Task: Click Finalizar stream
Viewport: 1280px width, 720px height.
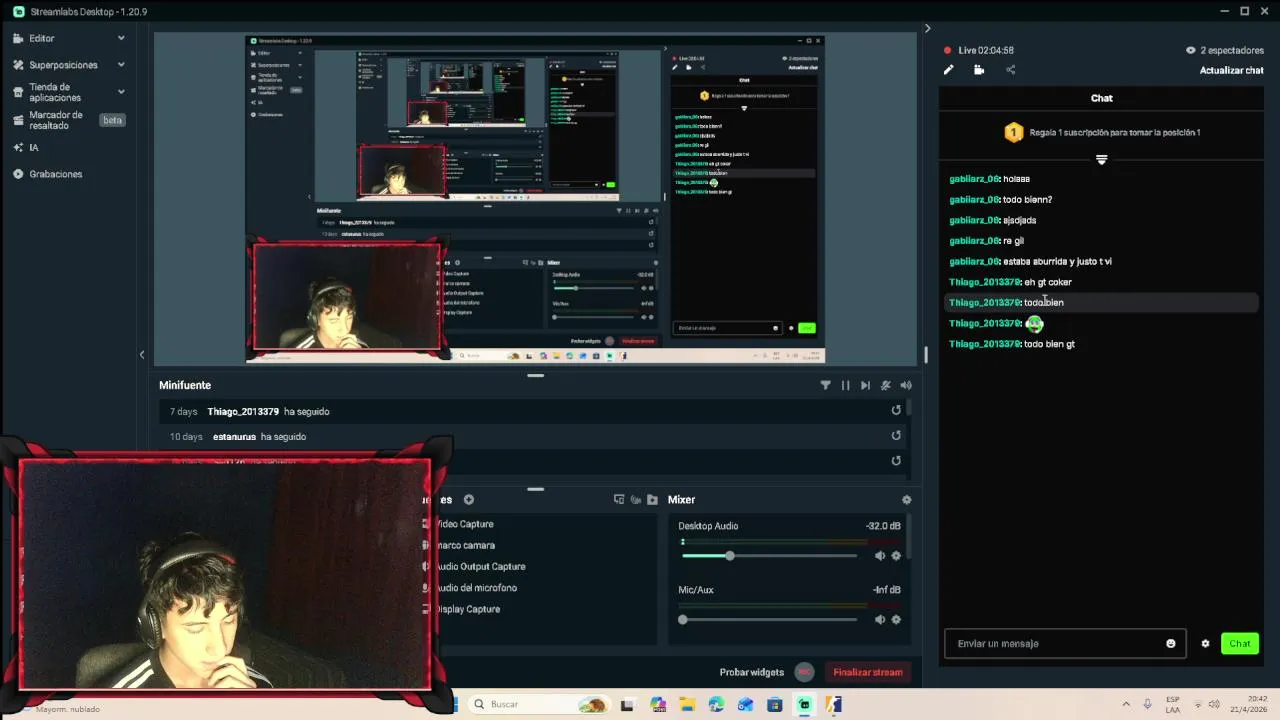Action: pos(868,672)
